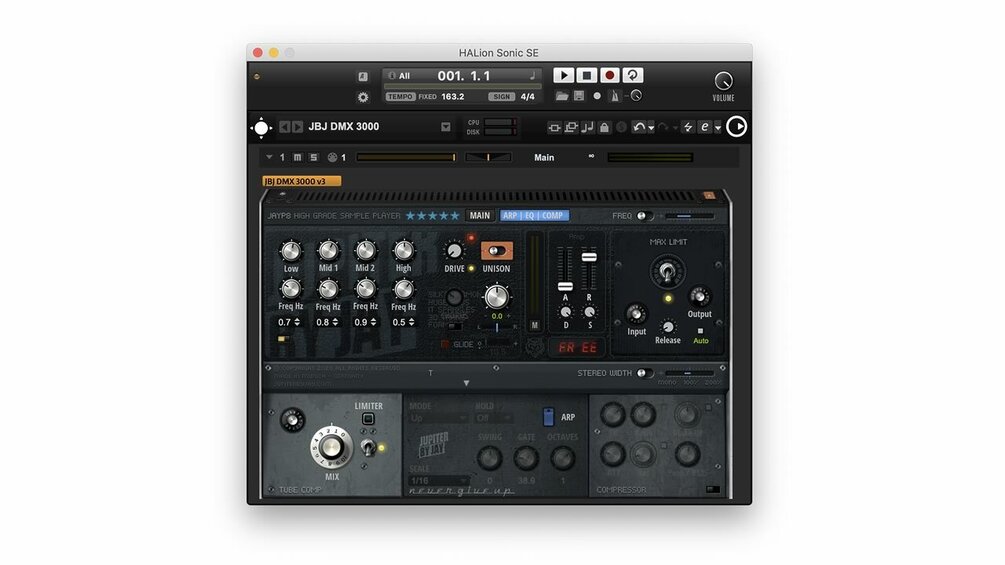Viewport: 1005px width, 565px height.
Task: Click the Stop transport button
Action: point(586,76)
